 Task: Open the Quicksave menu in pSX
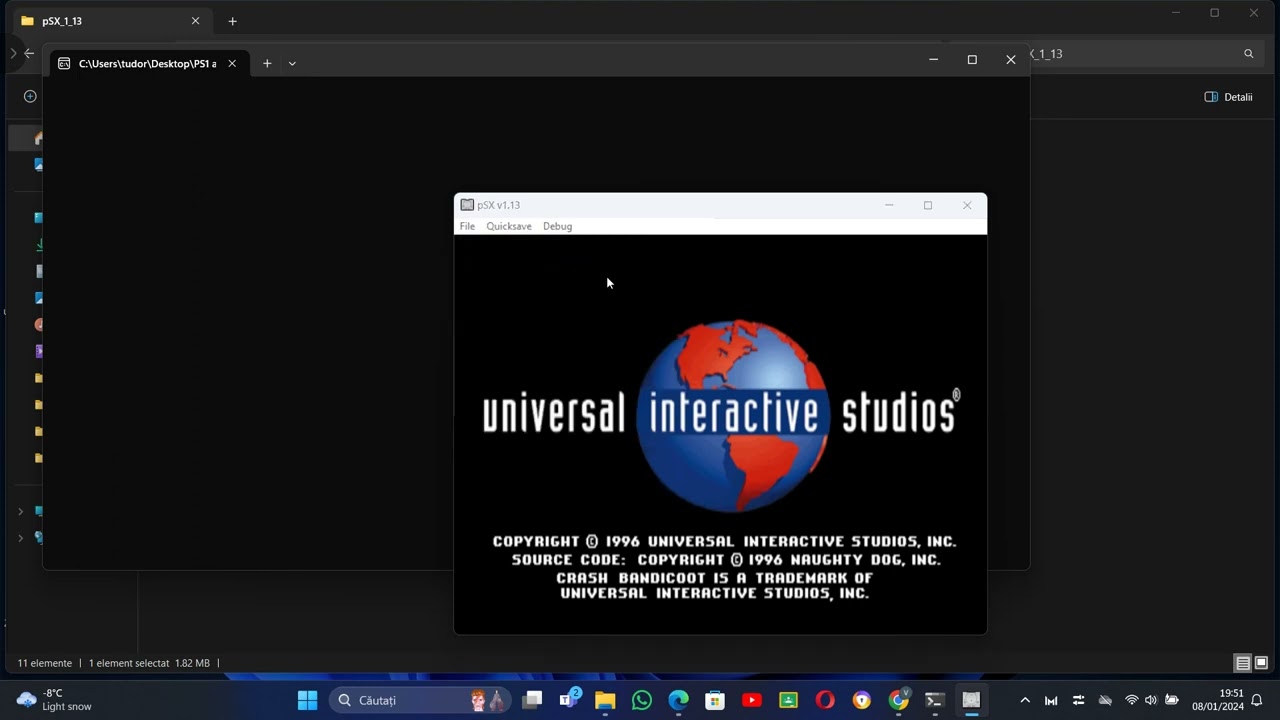pos(509,226)
